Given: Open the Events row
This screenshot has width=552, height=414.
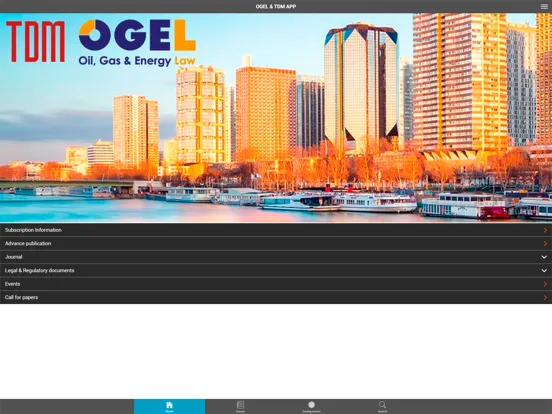Looking at the screenshot, I should (276, 284).
